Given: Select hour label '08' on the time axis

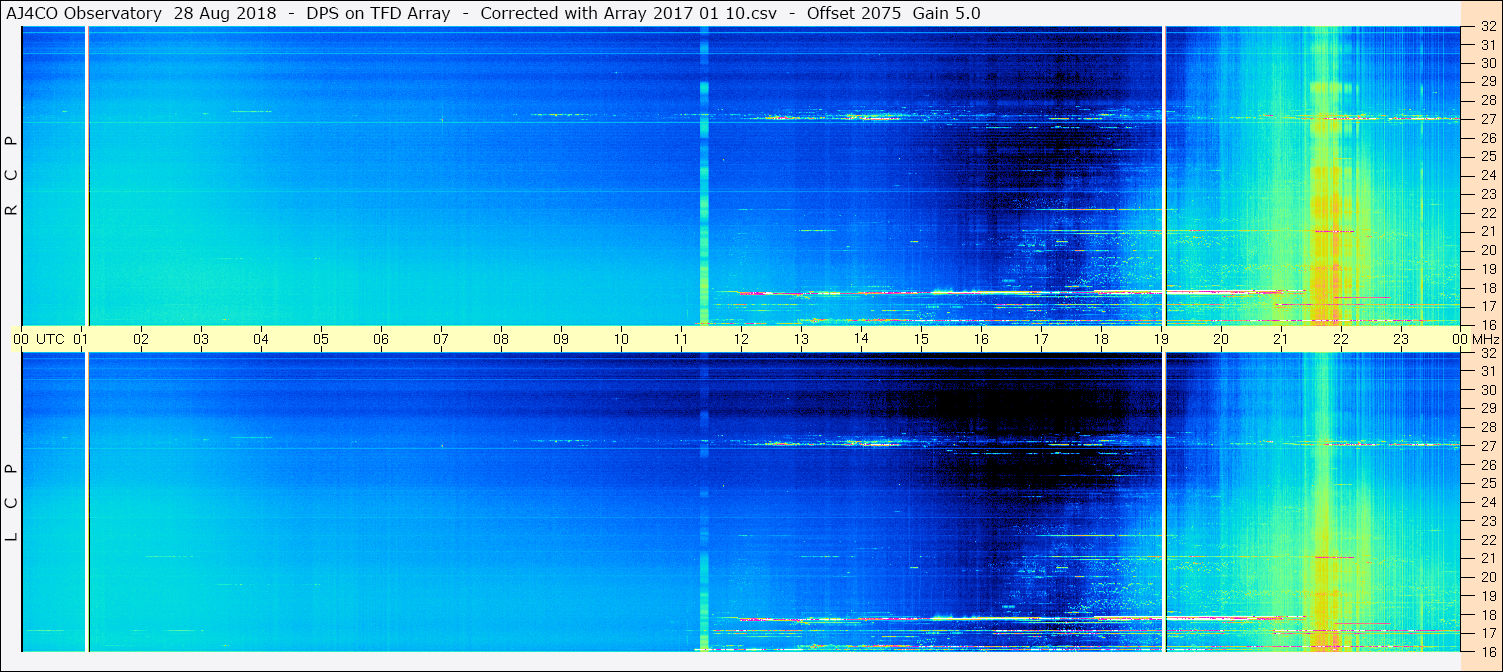Looking at the screenshot, I should [501, 339].
